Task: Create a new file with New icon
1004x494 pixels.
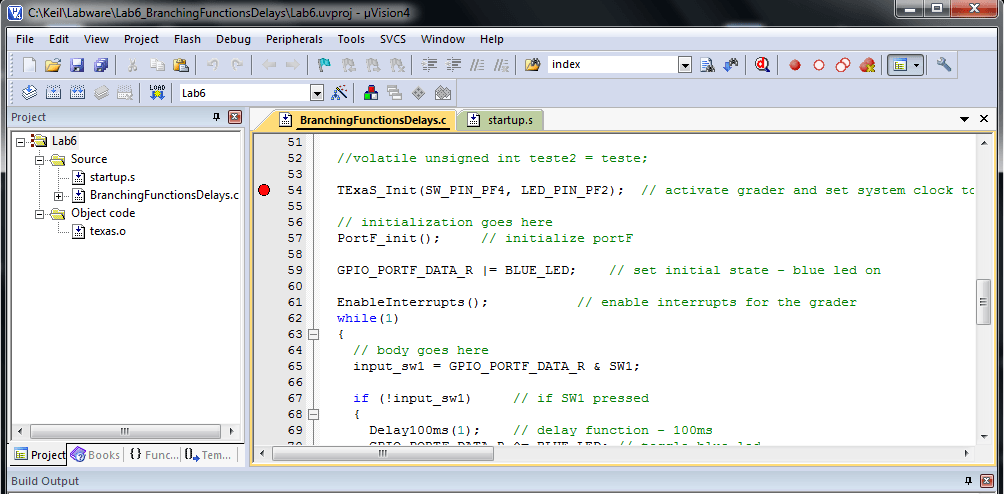Action: 29,65
